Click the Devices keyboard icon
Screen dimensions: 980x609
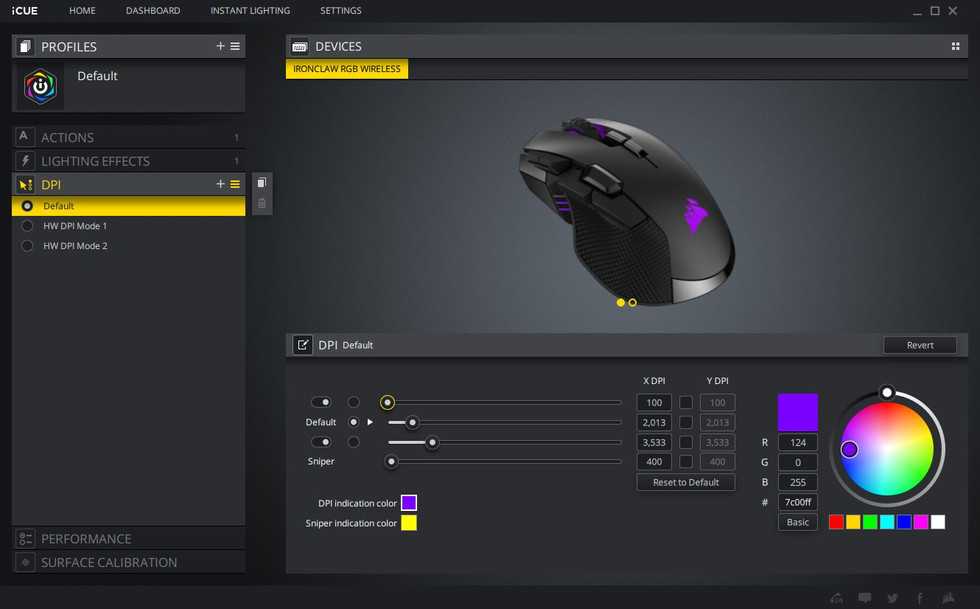click(x=300, y=47)
